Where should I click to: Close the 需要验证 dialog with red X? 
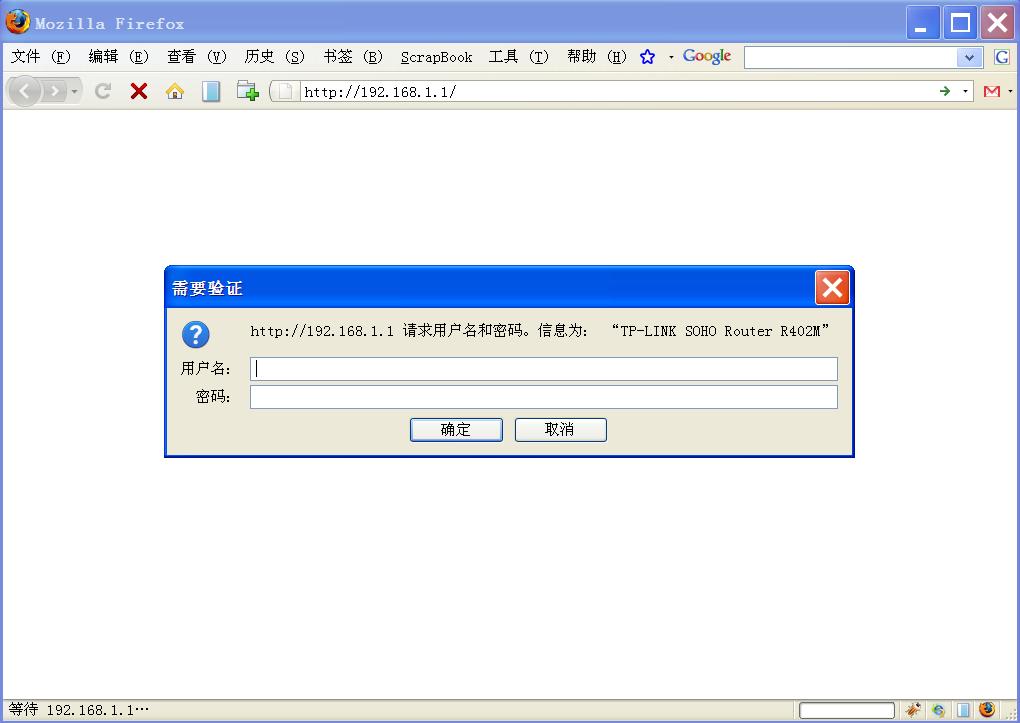pos(832,288)
